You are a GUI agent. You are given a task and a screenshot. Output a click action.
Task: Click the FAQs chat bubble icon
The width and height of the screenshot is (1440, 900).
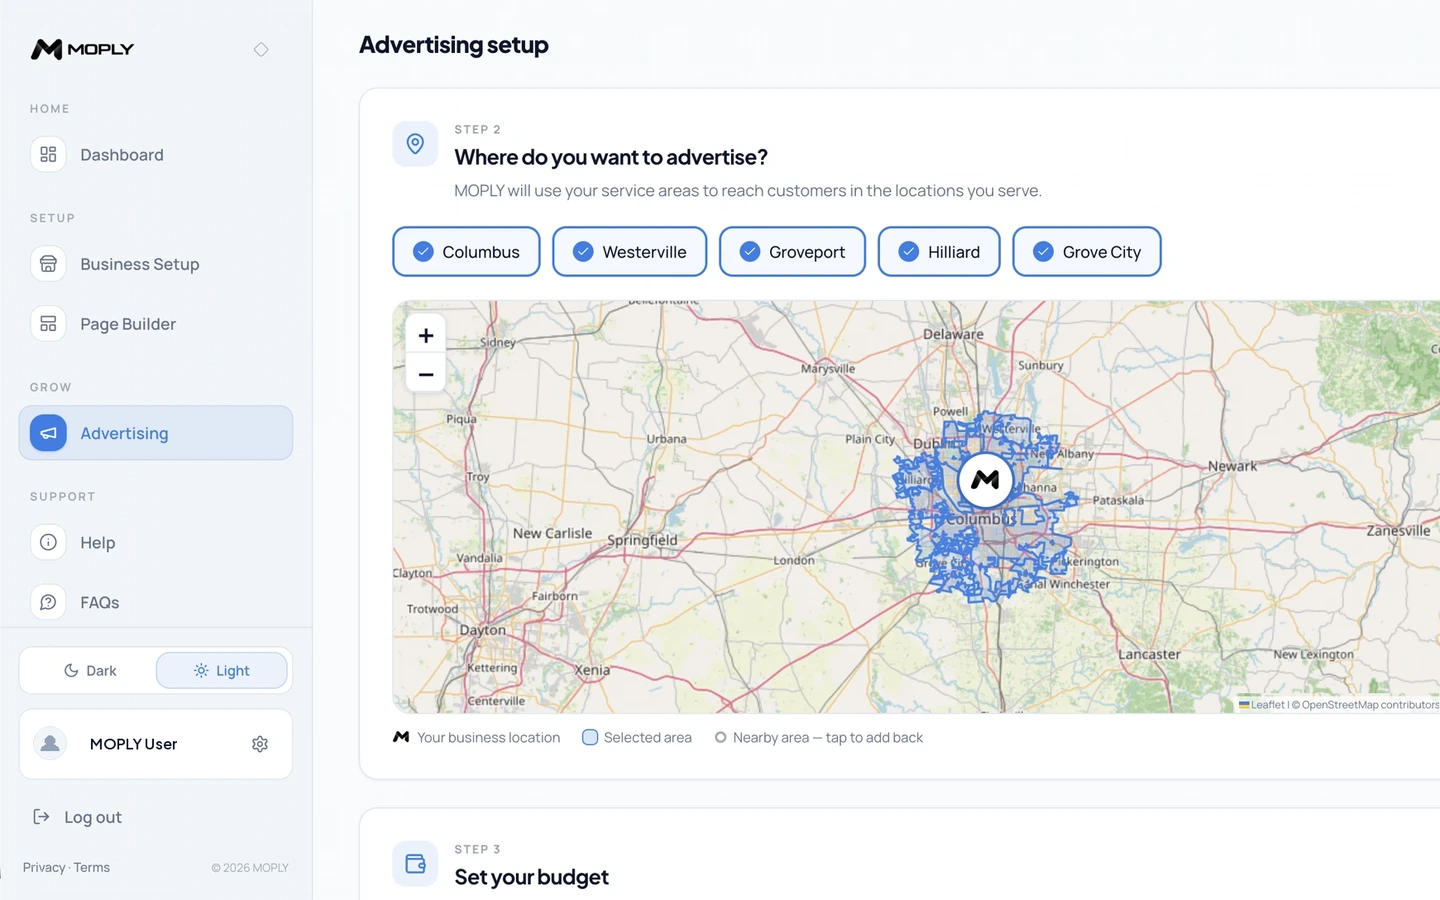48,602
